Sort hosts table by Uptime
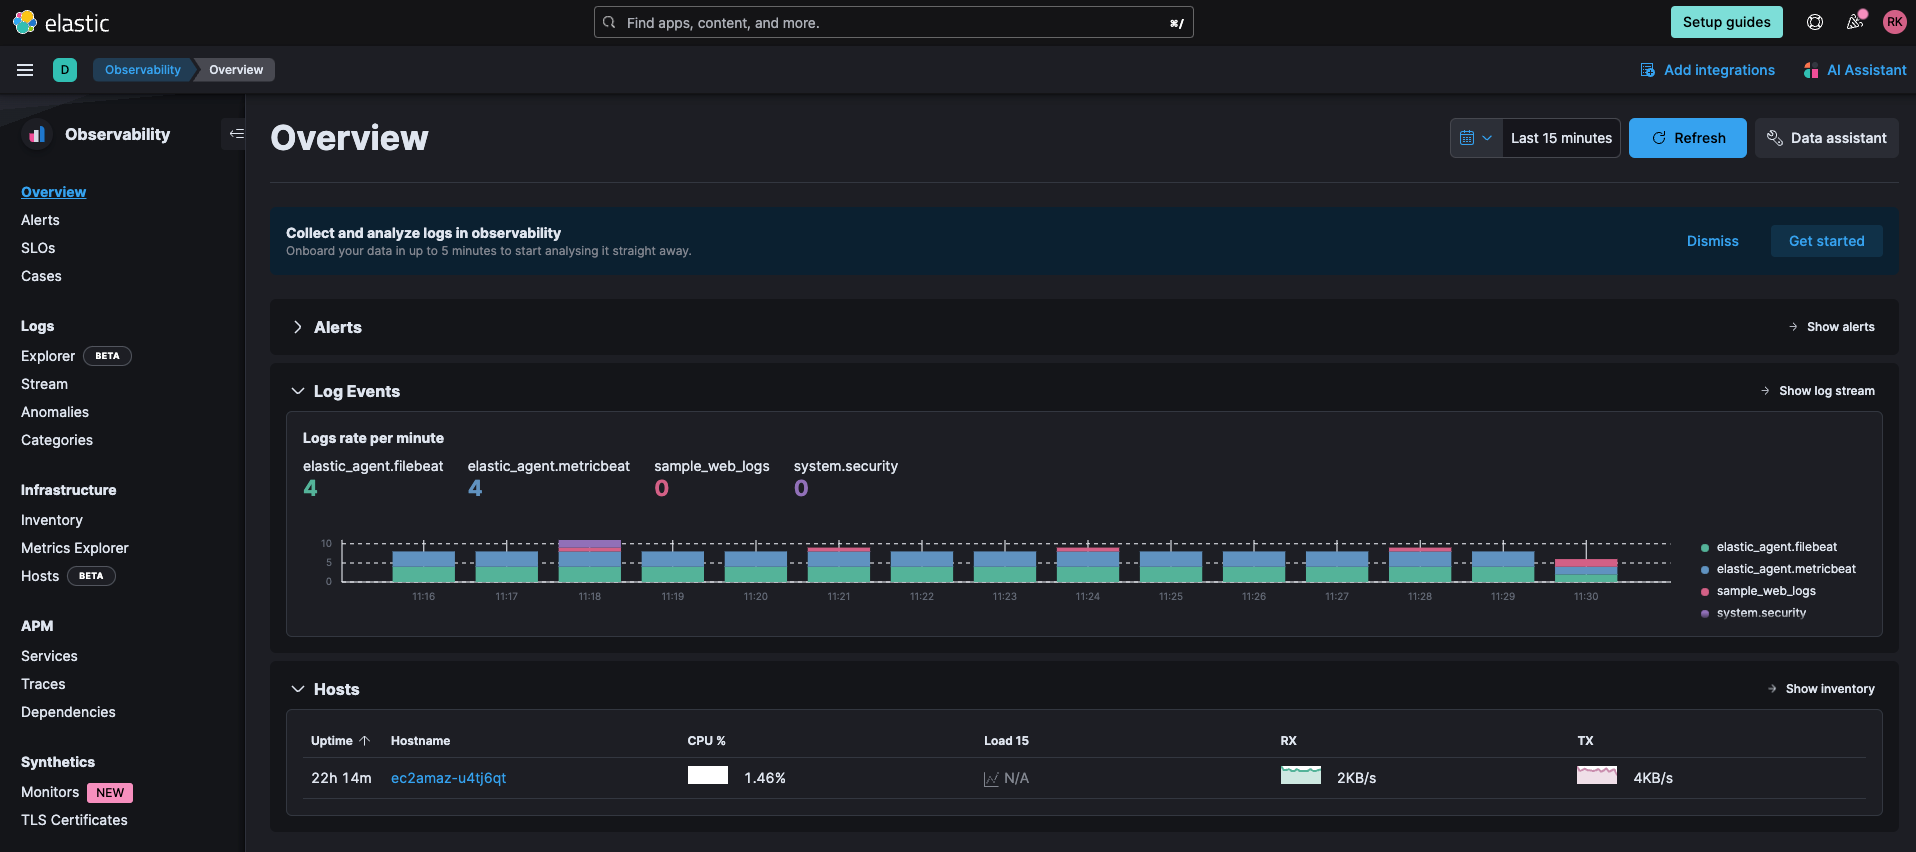Viewport: 1916px width, 852px height. click(x=340, y=741)
